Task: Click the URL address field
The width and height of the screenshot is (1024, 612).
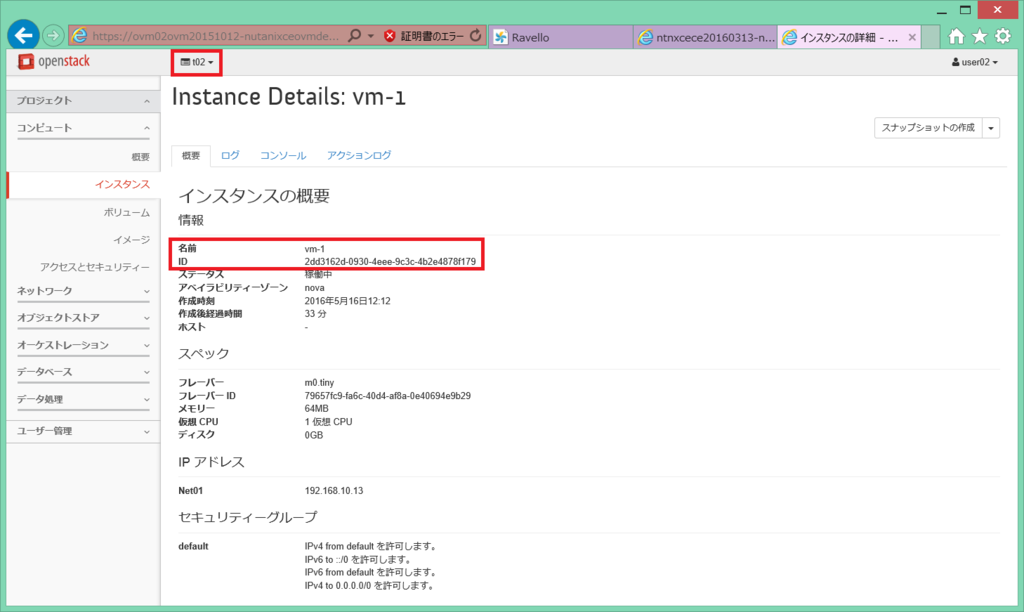Action: click(x=216, y=36)
